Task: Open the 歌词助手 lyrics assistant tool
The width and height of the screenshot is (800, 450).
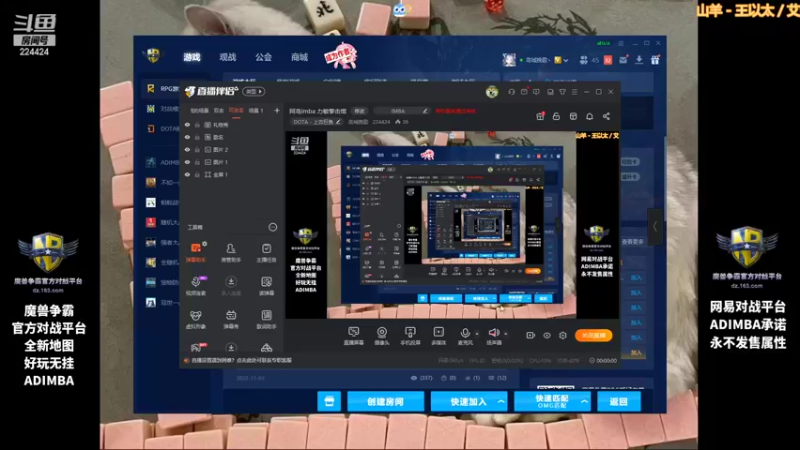Action: (266, 319)
